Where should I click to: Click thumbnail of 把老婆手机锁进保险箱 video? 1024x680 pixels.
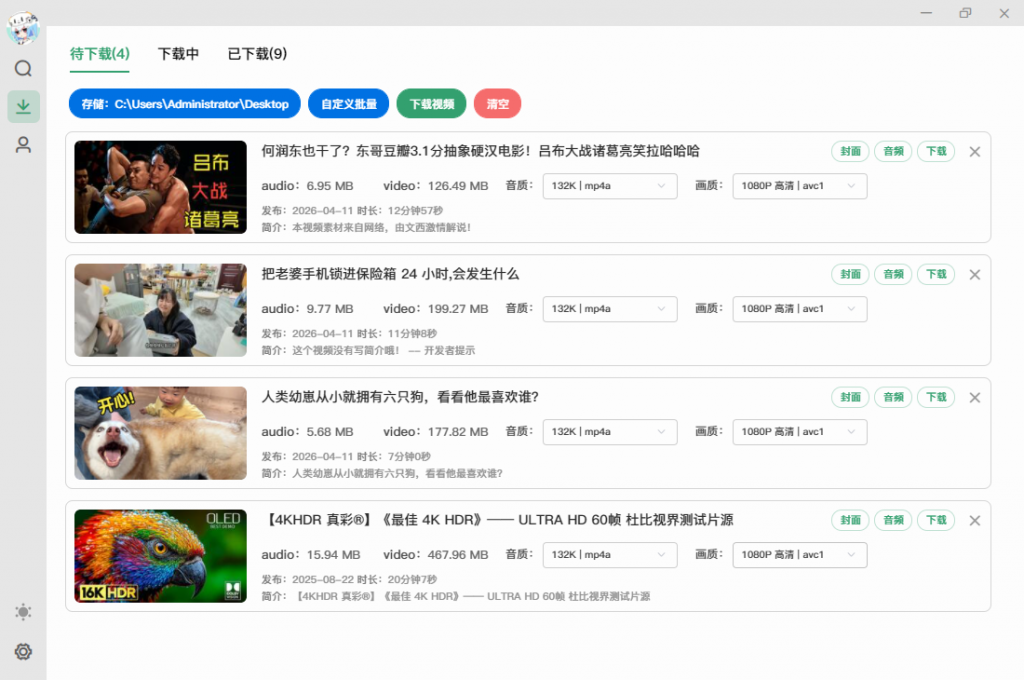(161, 310)
